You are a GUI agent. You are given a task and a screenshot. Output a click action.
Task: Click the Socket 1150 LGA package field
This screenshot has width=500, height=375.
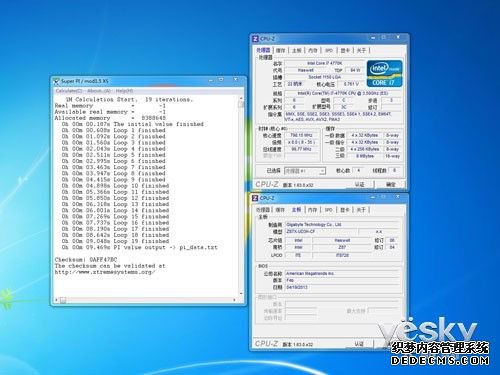(324, 77)
